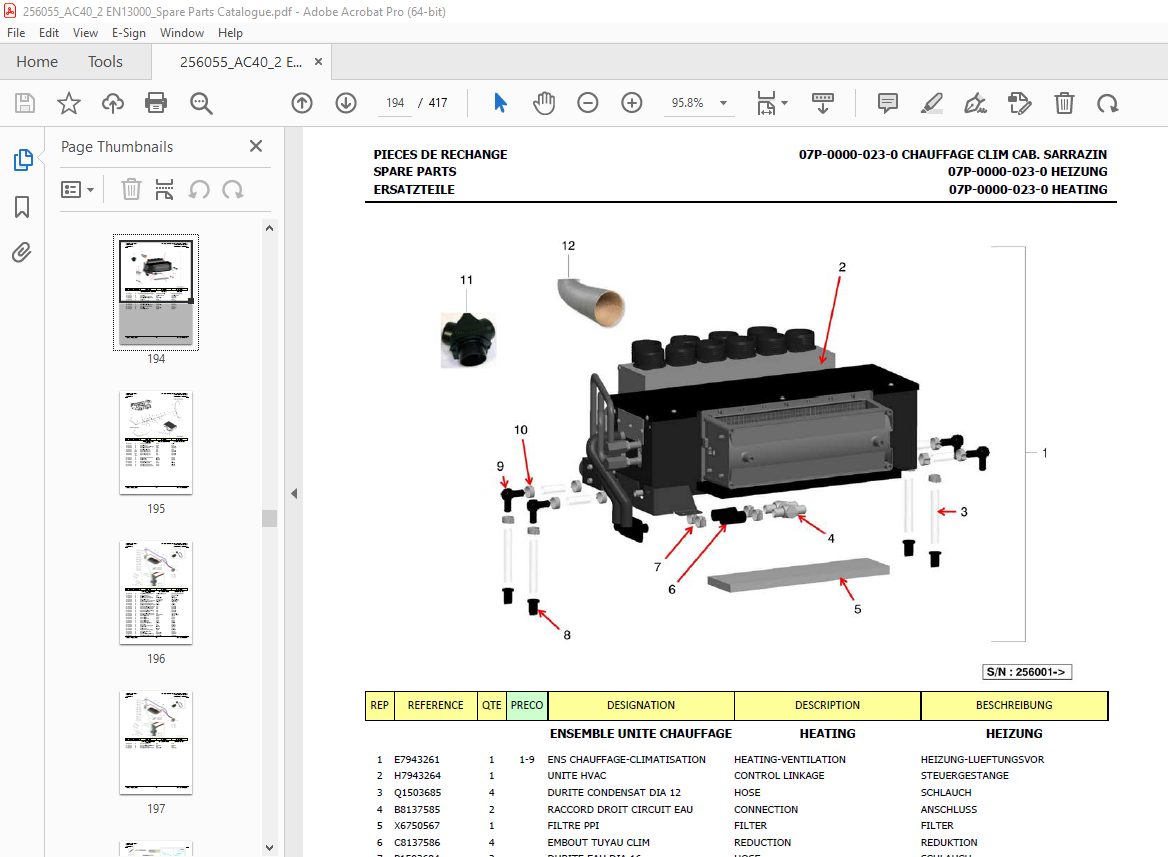
Task: Open the View menu
Action: (x=85, y=33)
